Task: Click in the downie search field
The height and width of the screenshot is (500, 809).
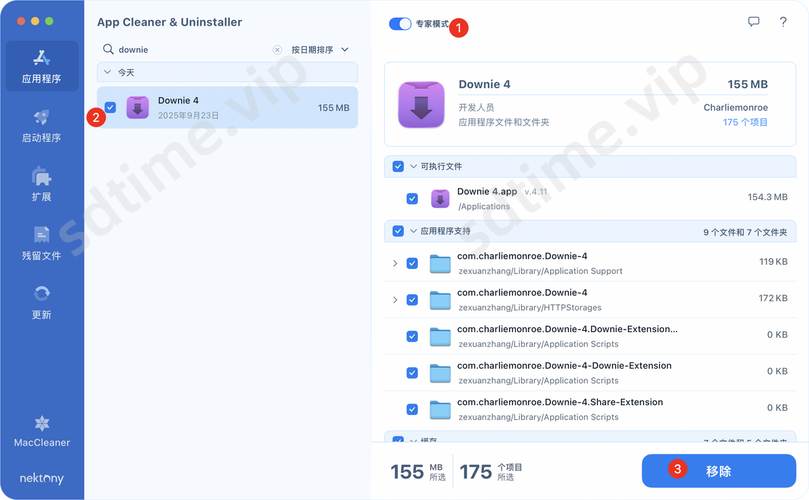Action: (x=193, y=50)
